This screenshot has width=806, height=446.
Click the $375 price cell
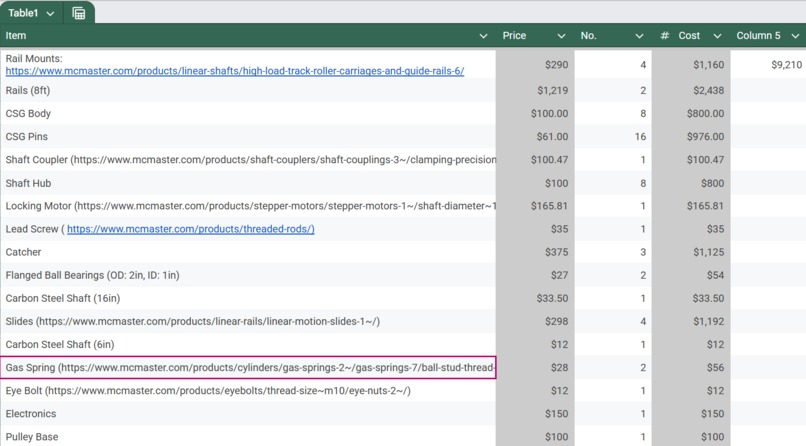(x=535, y=252)
